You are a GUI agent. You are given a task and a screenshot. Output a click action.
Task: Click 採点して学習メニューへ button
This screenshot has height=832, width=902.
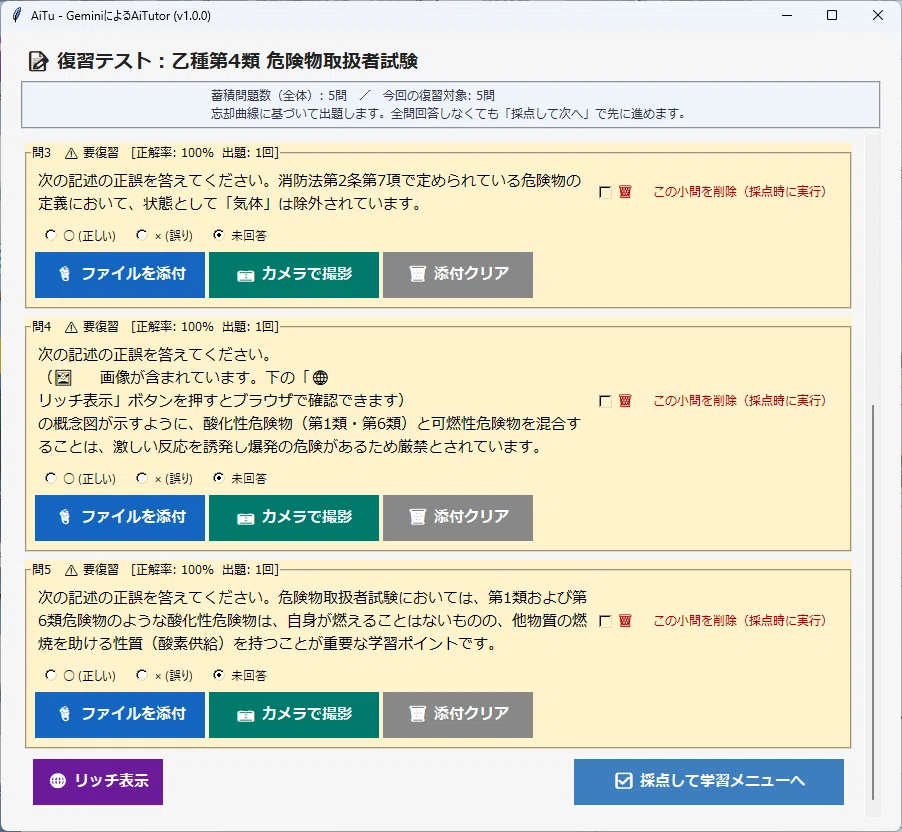(709, 781)
